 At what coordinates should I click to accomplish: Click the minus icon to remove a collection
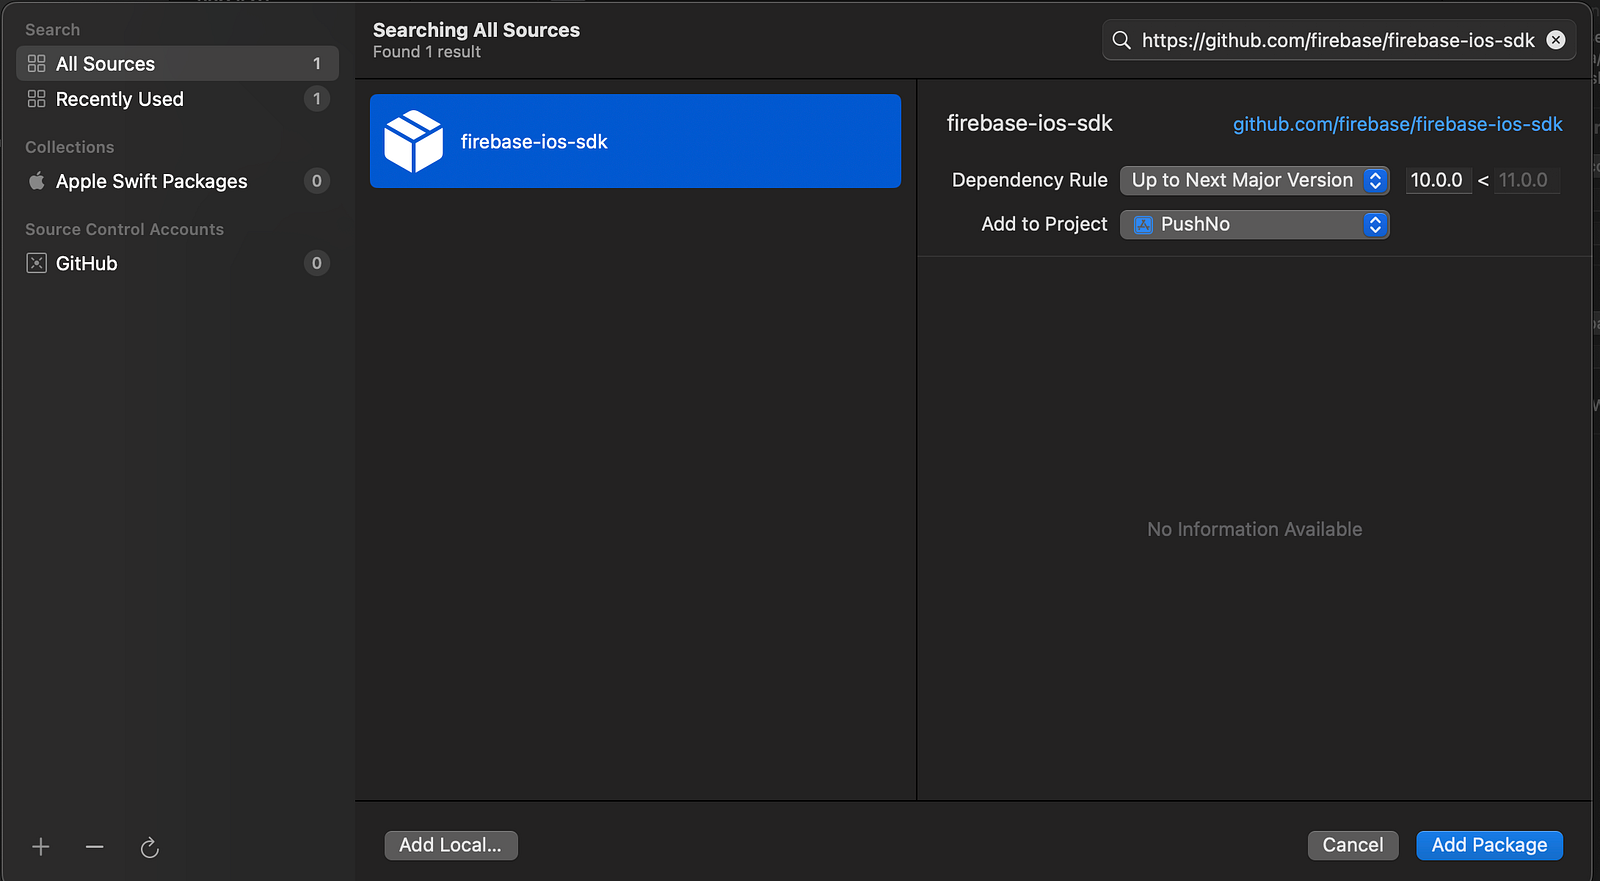coord(95,847)
